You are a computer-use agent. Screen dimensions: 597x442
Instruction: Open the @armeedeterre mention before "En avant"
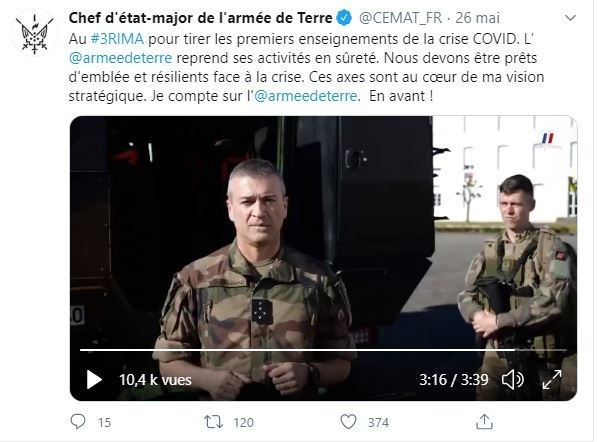(305, 96)
